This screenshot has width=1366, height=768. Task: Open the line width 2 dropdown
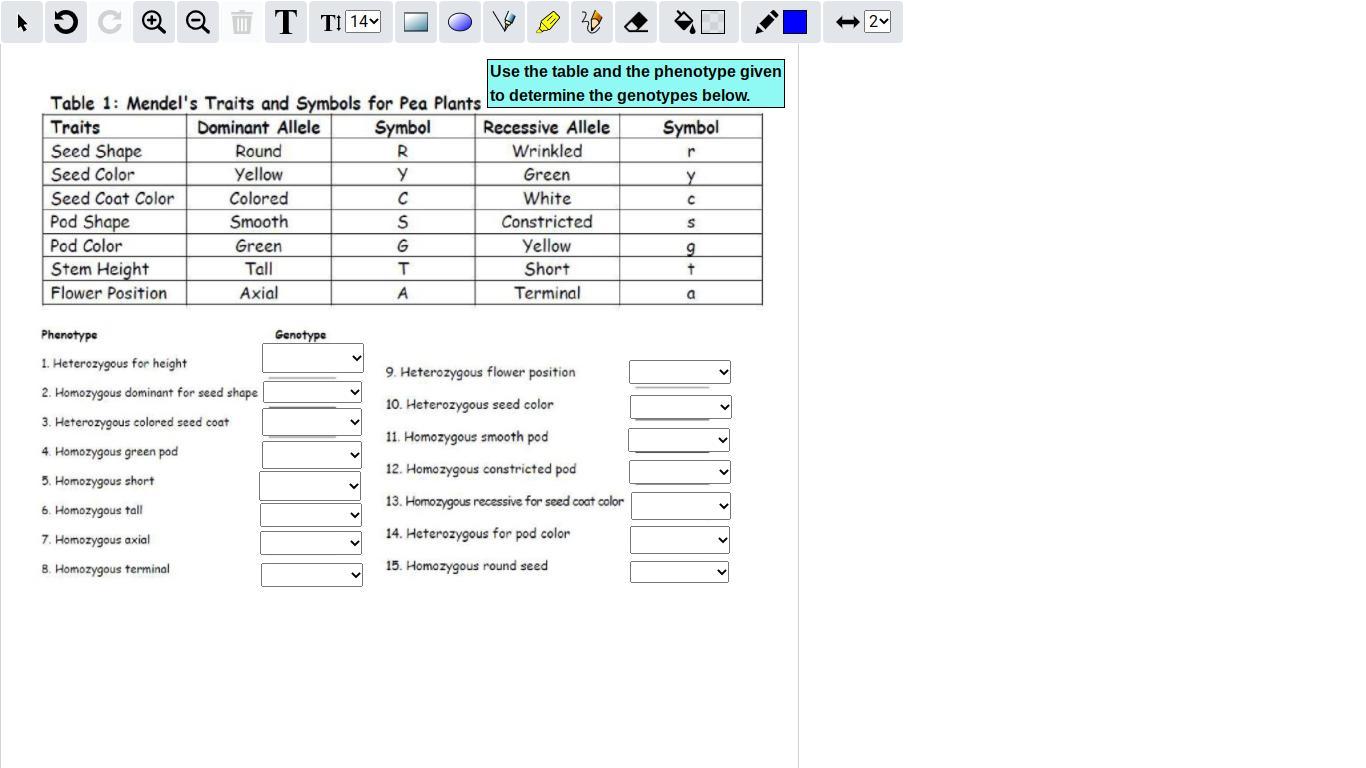tap(877, 21)
